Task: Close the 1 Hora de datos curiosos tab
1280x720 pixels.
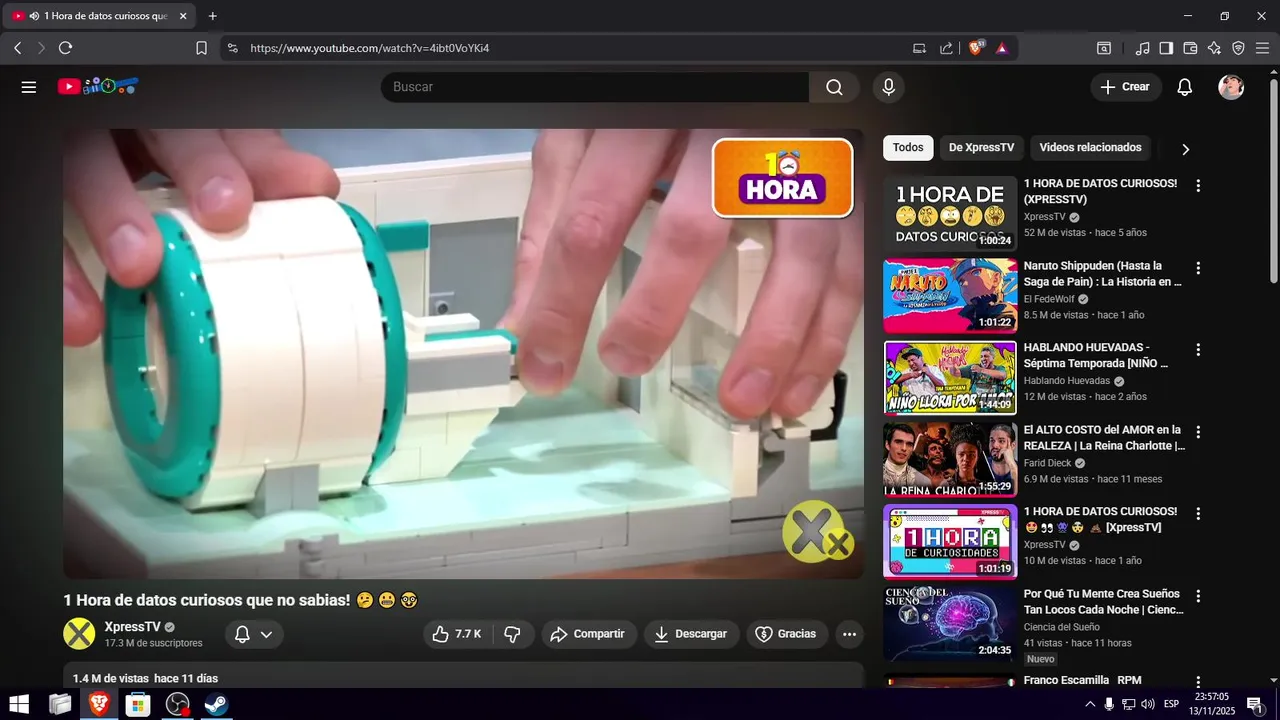Action: point(183,16)
